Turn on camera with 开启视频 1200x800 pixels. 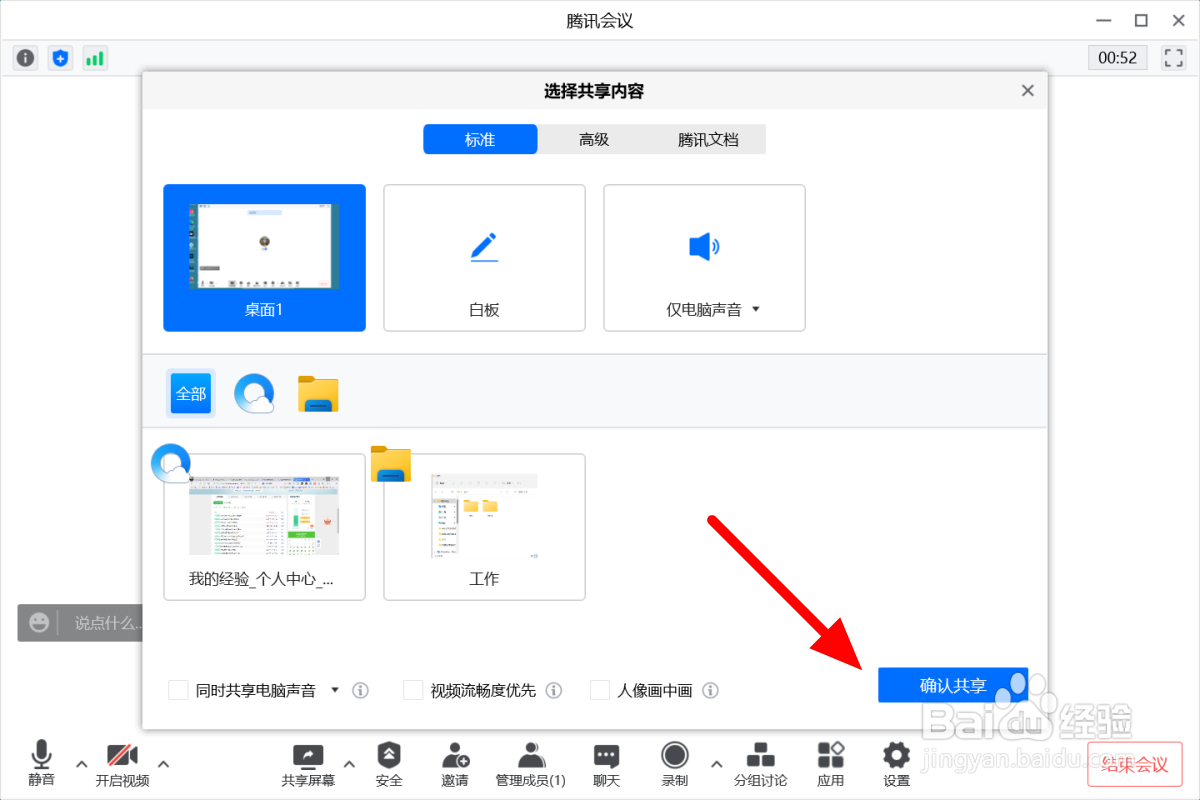point(122,765)
